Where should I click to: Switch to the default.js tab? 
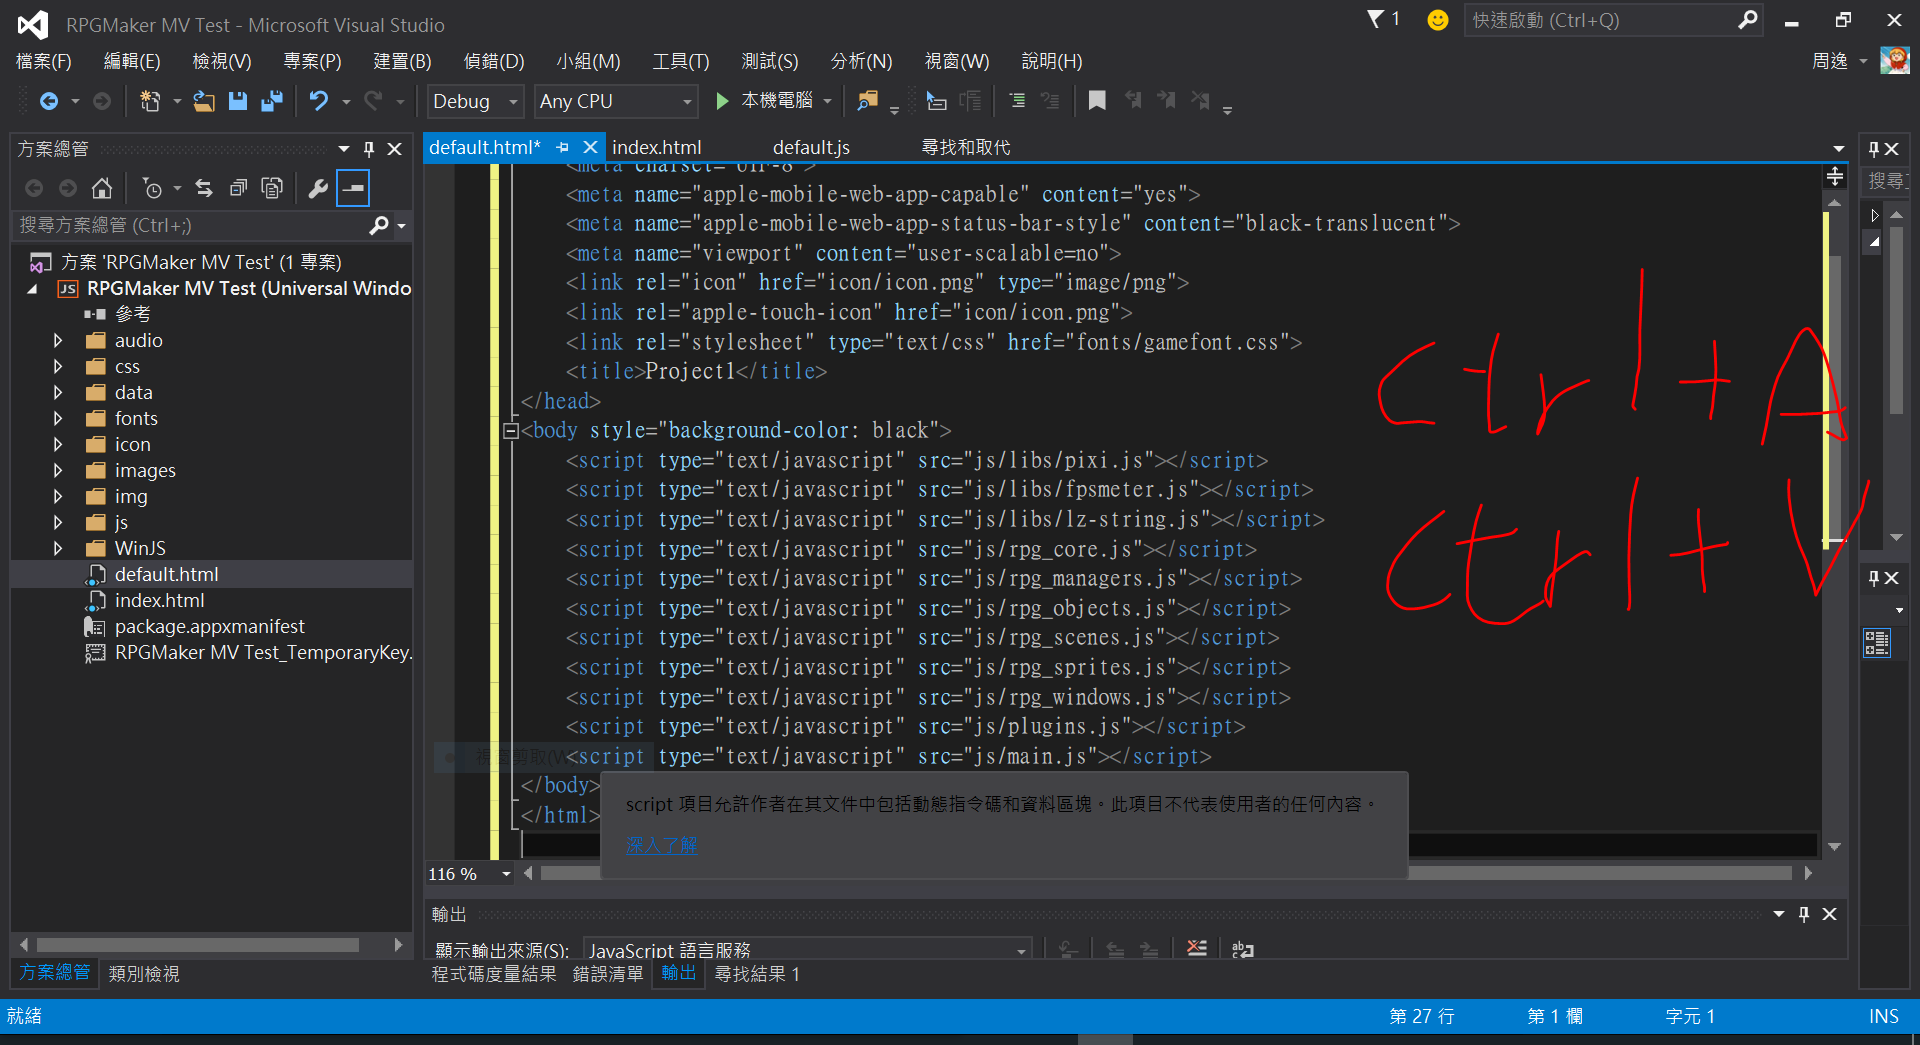[x=811, y=147]
